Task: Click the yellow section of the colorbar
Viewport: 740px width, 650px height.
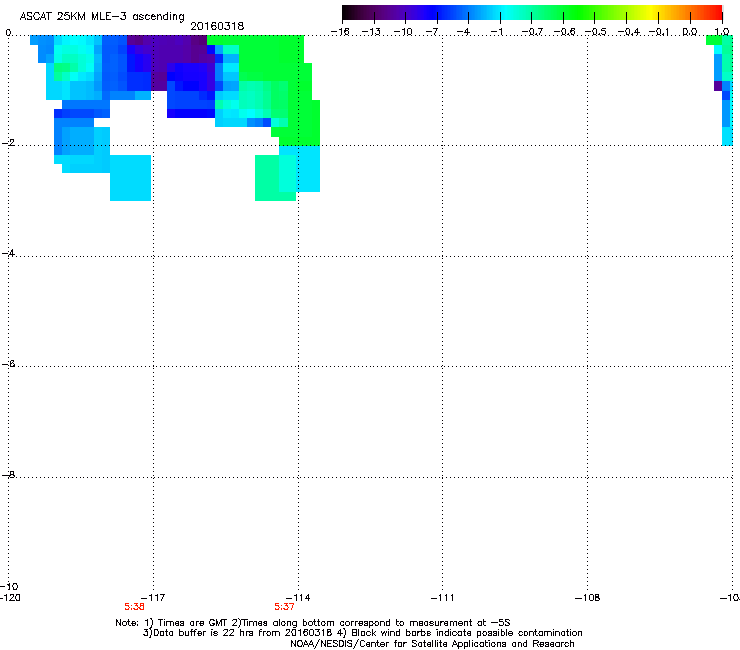Action: pos(651,13)
